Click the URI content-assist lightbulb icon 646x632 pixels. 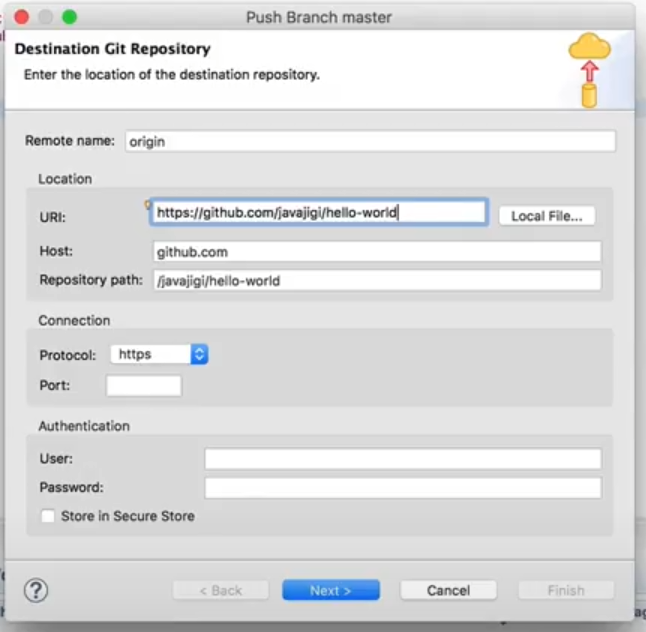(x=147, y=204)
